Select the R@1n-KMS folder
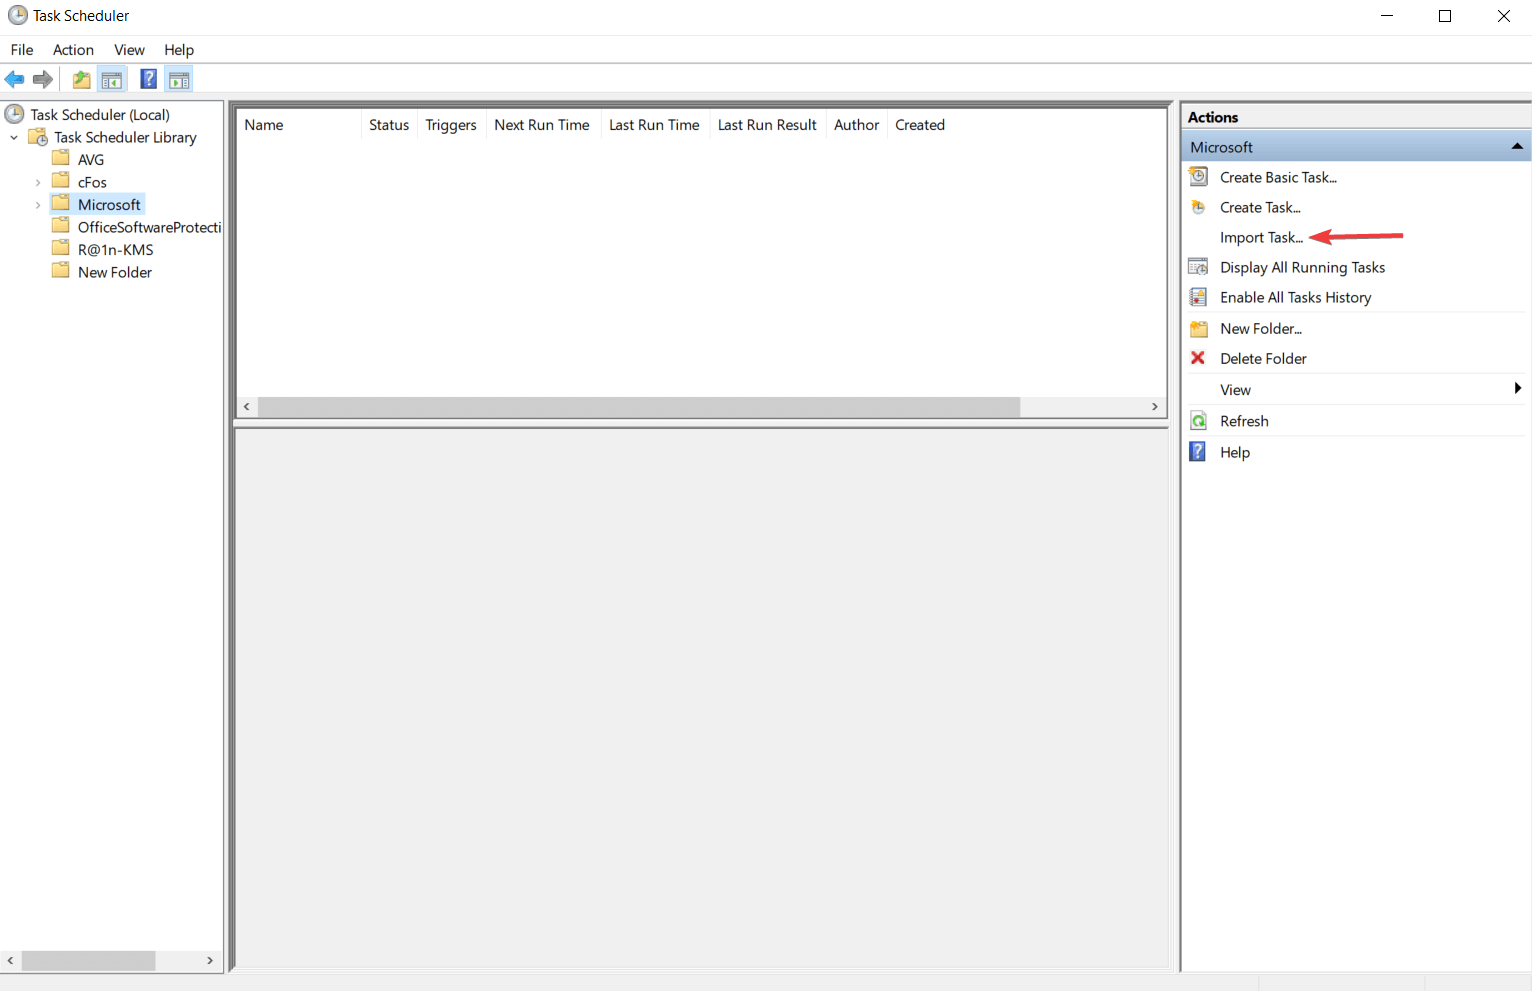The image size is (1532, 991). (x=116, y=249)
